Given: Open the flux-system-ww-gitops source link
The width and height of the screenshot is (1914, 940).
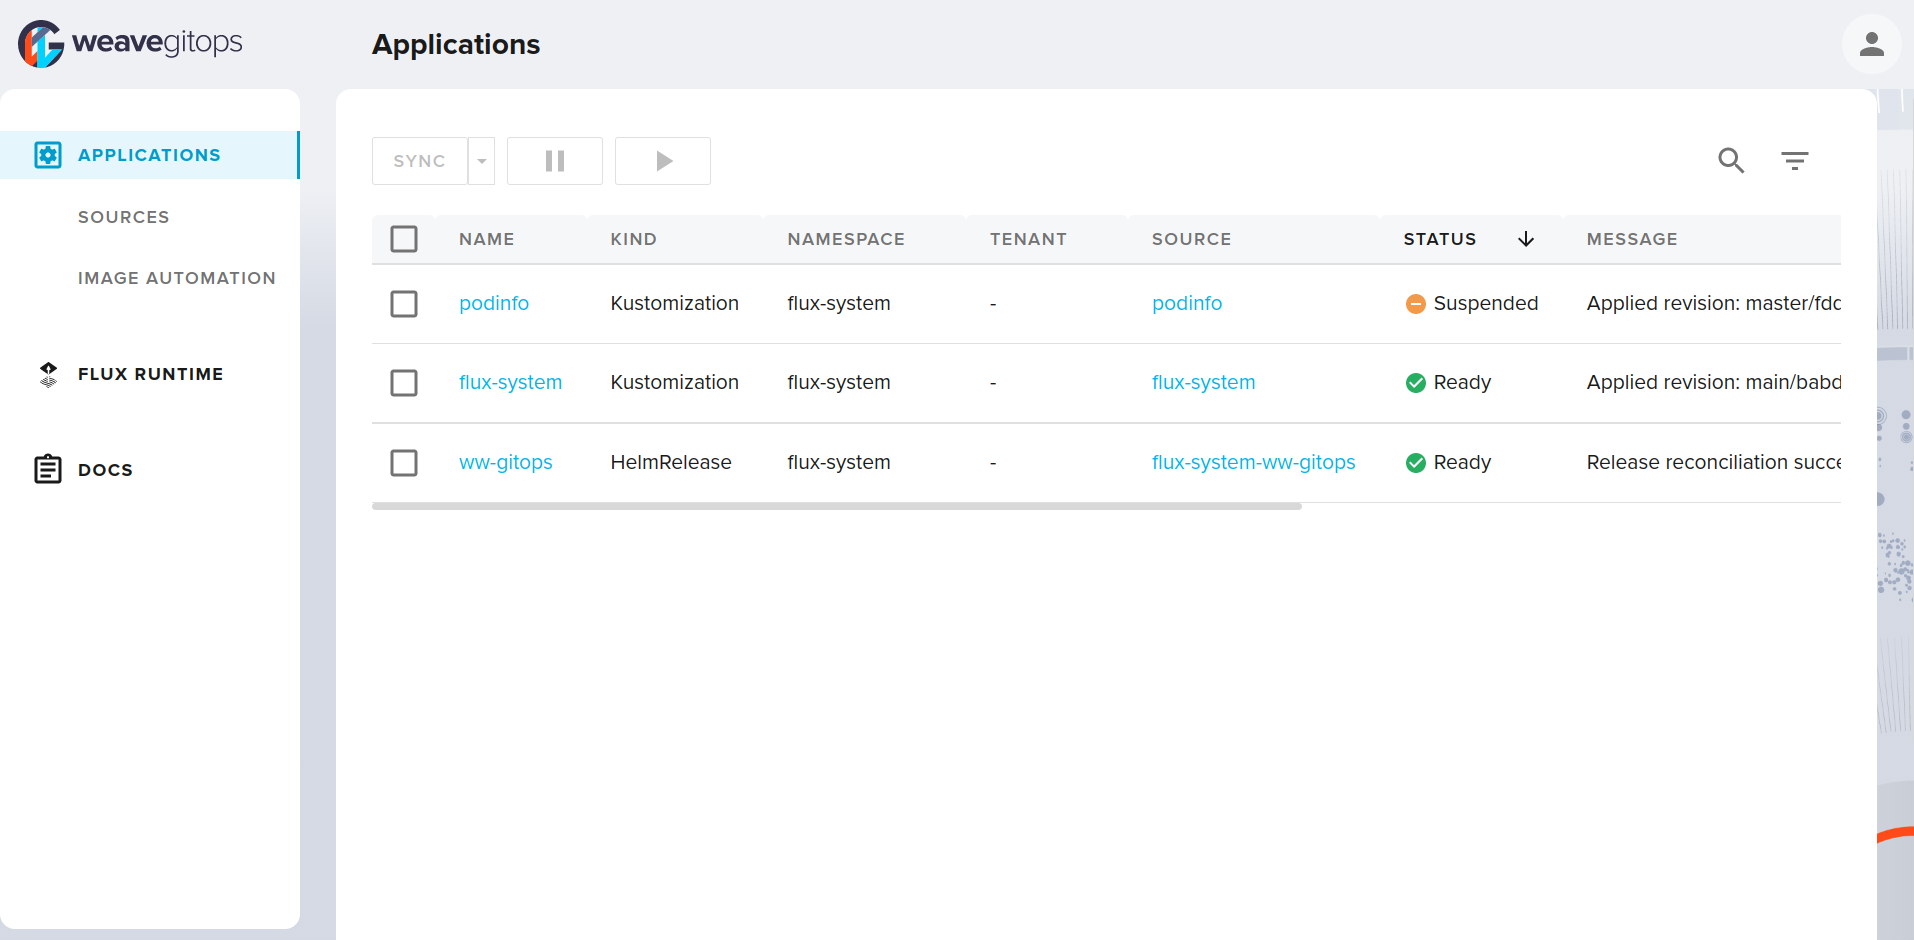Looking at the screenshot, I should click(1254, 462).
